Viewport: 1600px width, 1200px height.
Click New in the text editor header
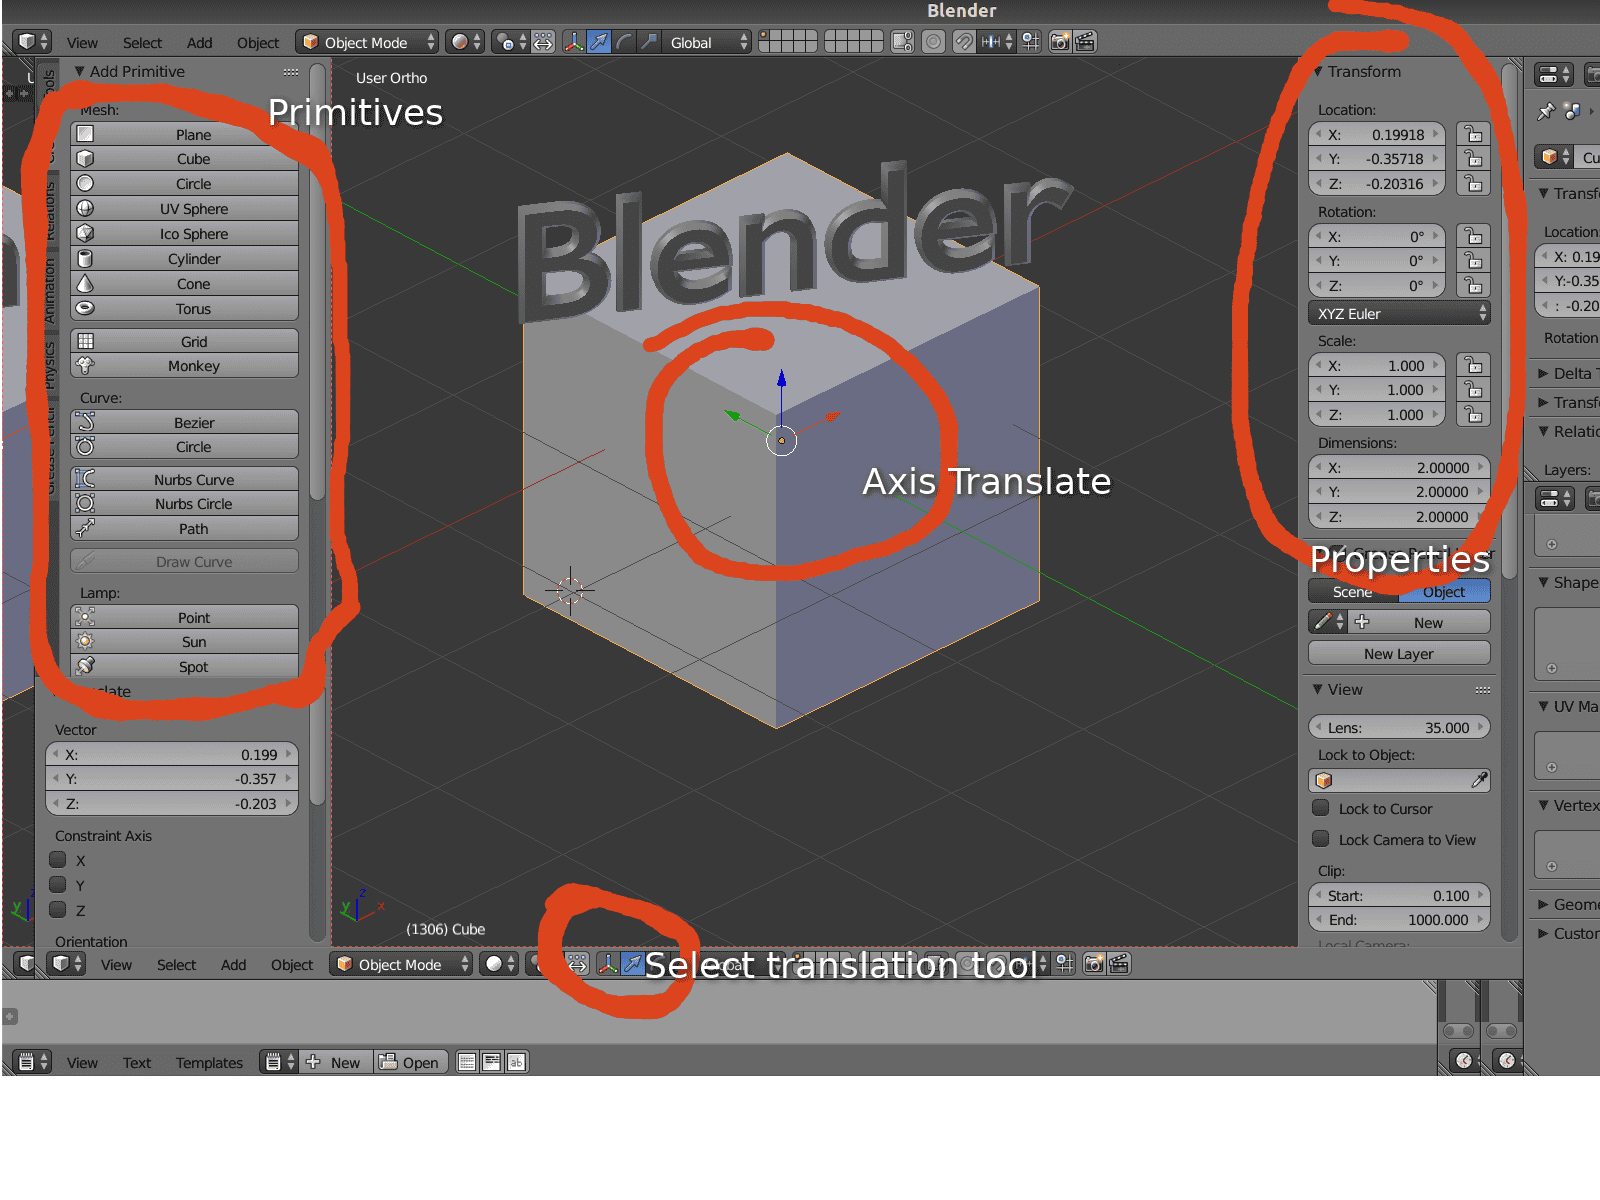coord(335,1062)
